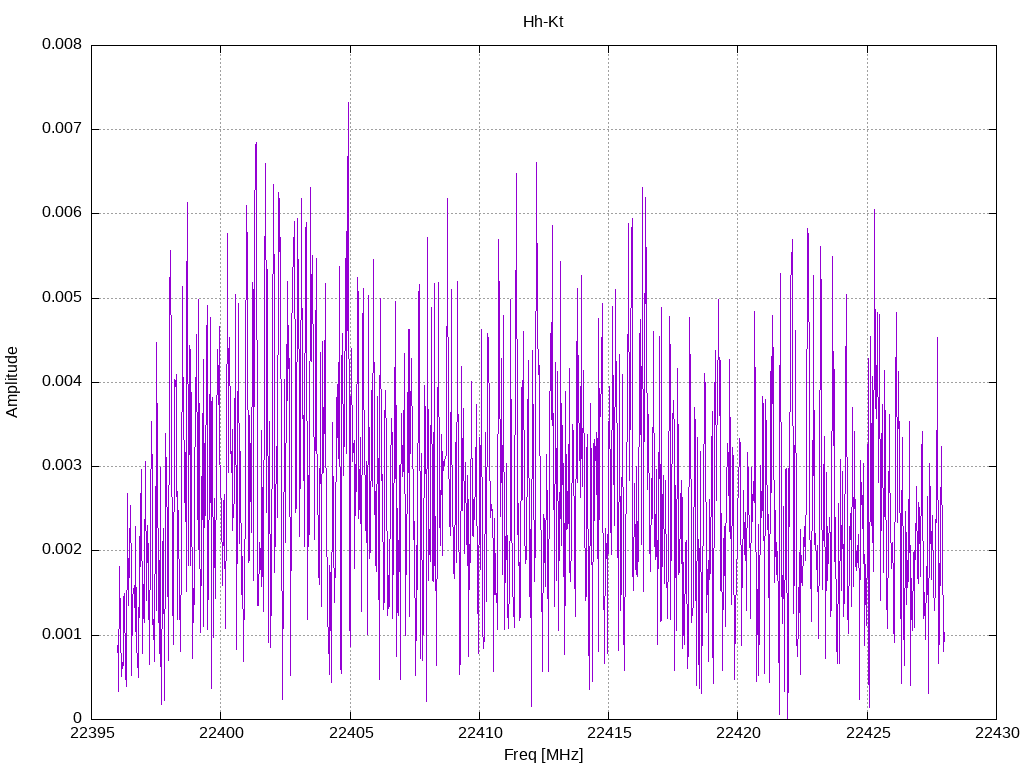The height and width of the screenshot is (768, 1024).
Task: Click the 0.005 y-axis tick label
Action: pyautogui.click(x=62, y=298)
